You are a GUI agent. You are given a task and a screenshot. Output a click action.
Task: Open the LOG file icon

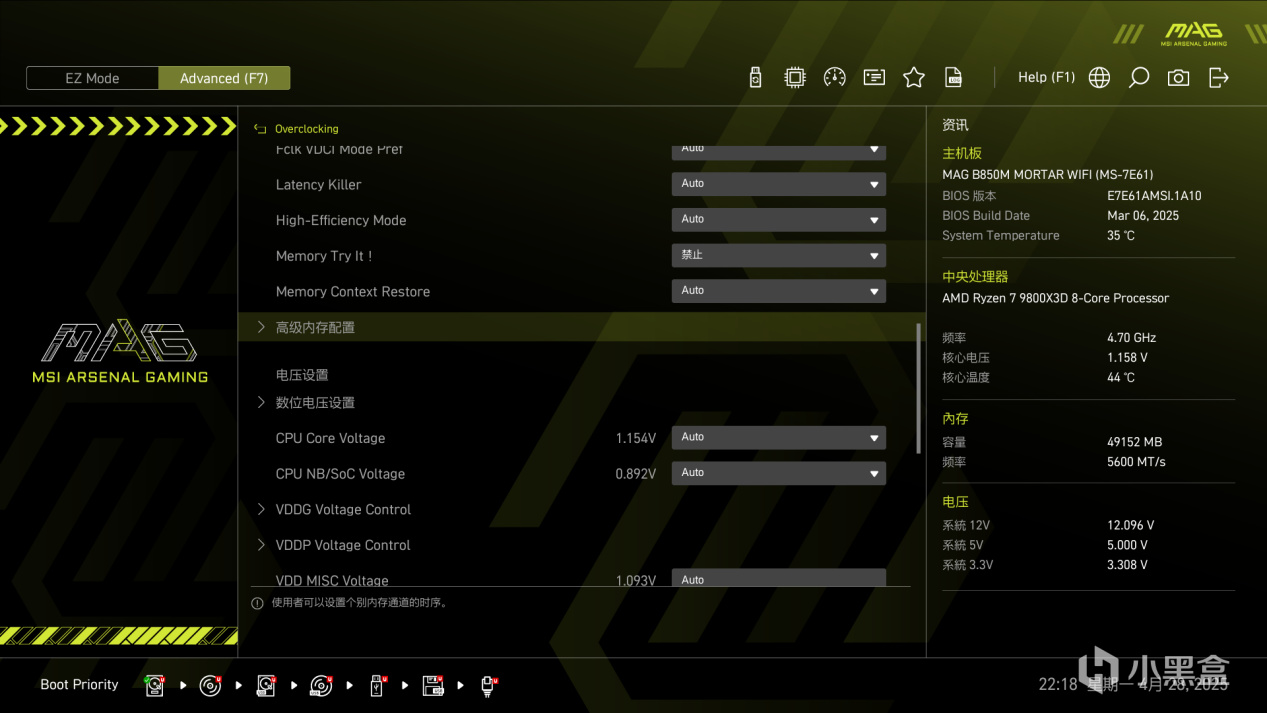(954, 77)
